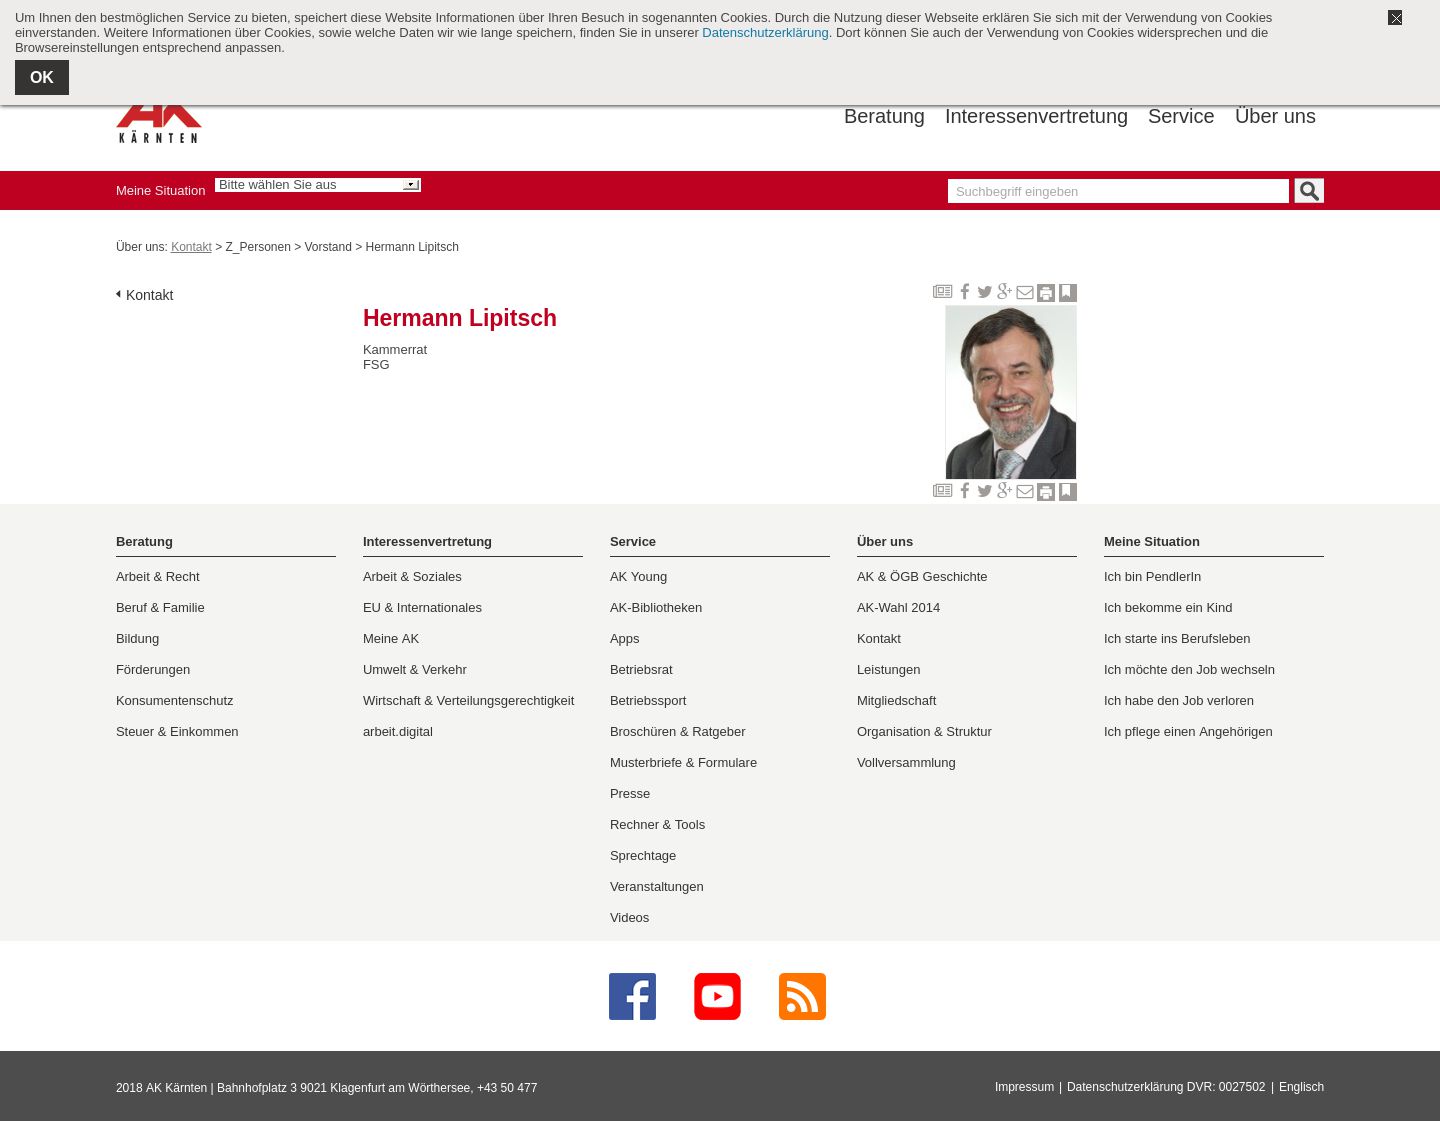Open the 'Bitte wählen Sie aus' dropdown
1440x1122 pixels.
point(318,185)
